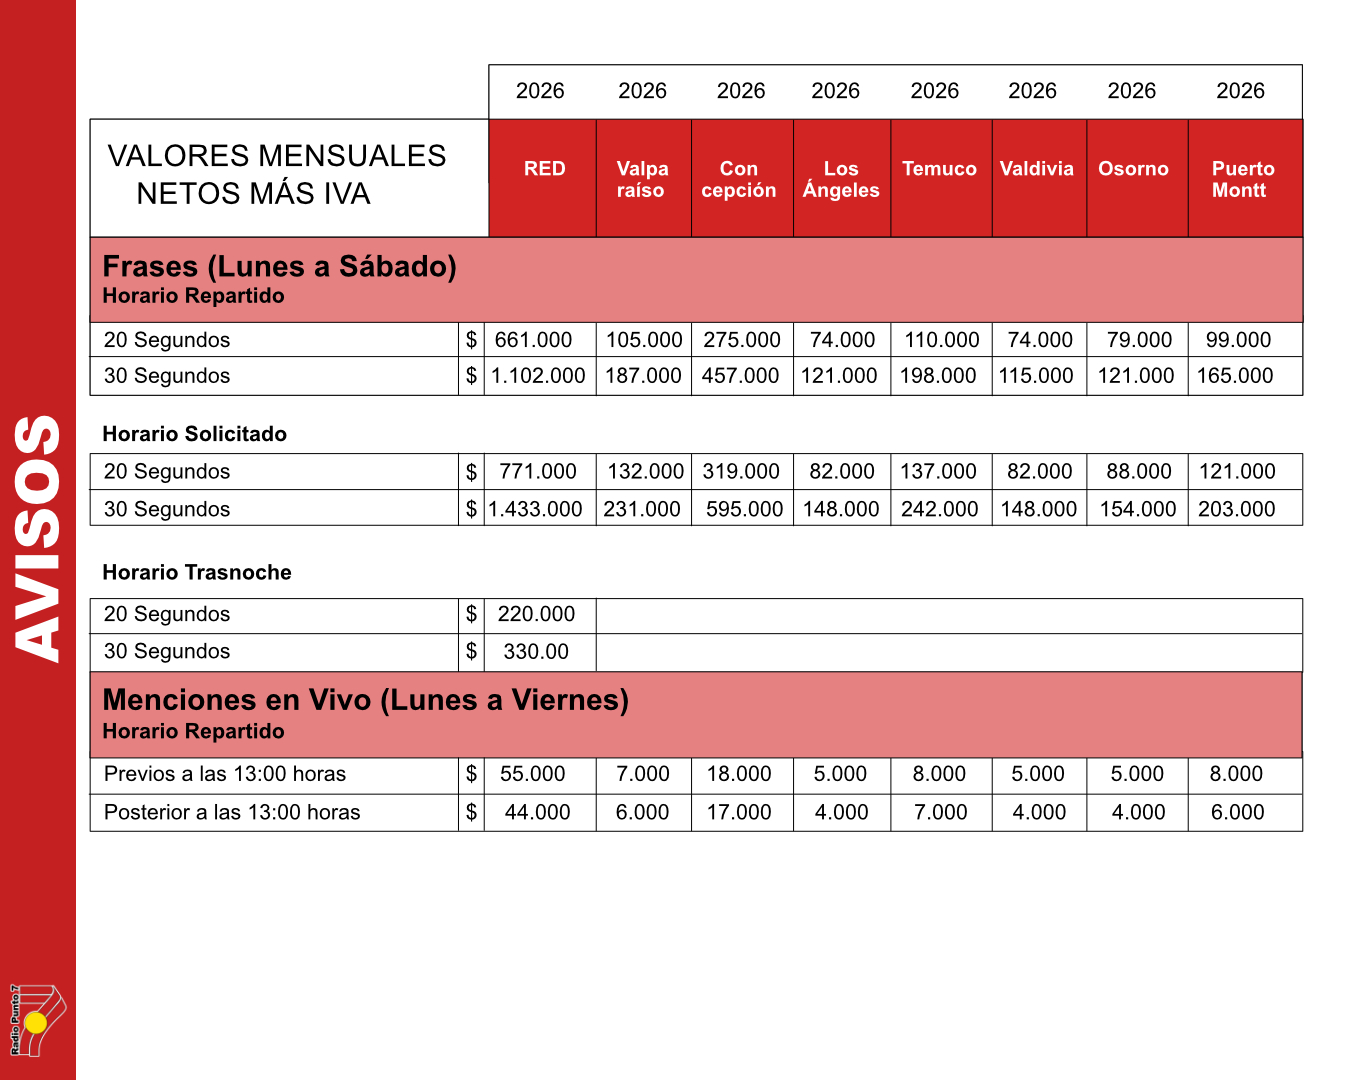Select the 165.000 Puerto Montt cell
Screen dimensions: 1350x1080
(1244, 376)
